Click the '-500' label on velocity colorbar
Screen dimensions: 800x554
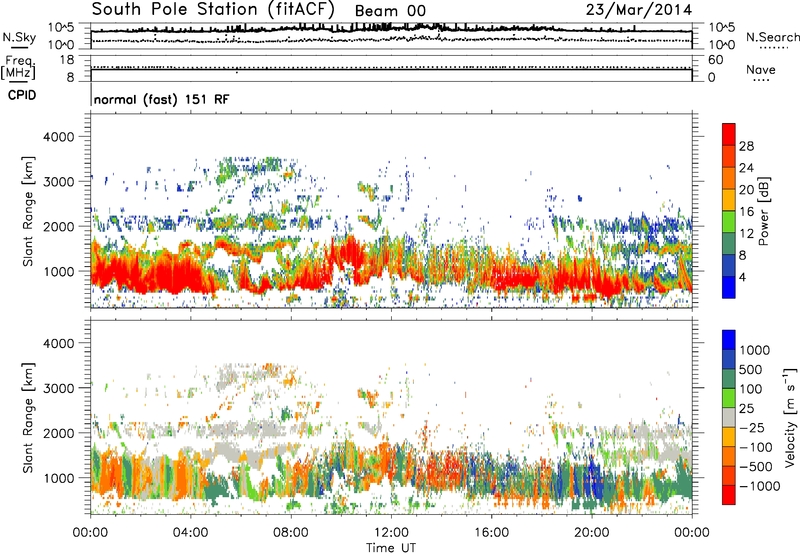tap(756, 467)
